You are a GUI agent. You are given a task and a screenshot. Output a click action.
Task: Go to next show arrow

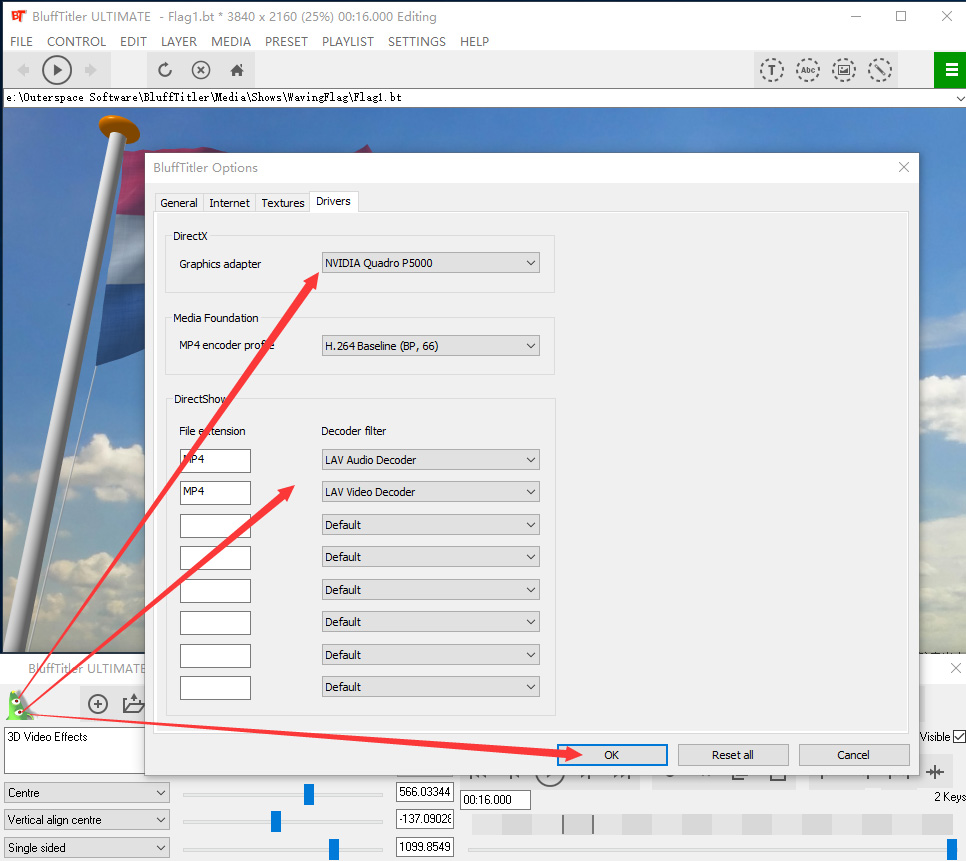coord(91,70)
